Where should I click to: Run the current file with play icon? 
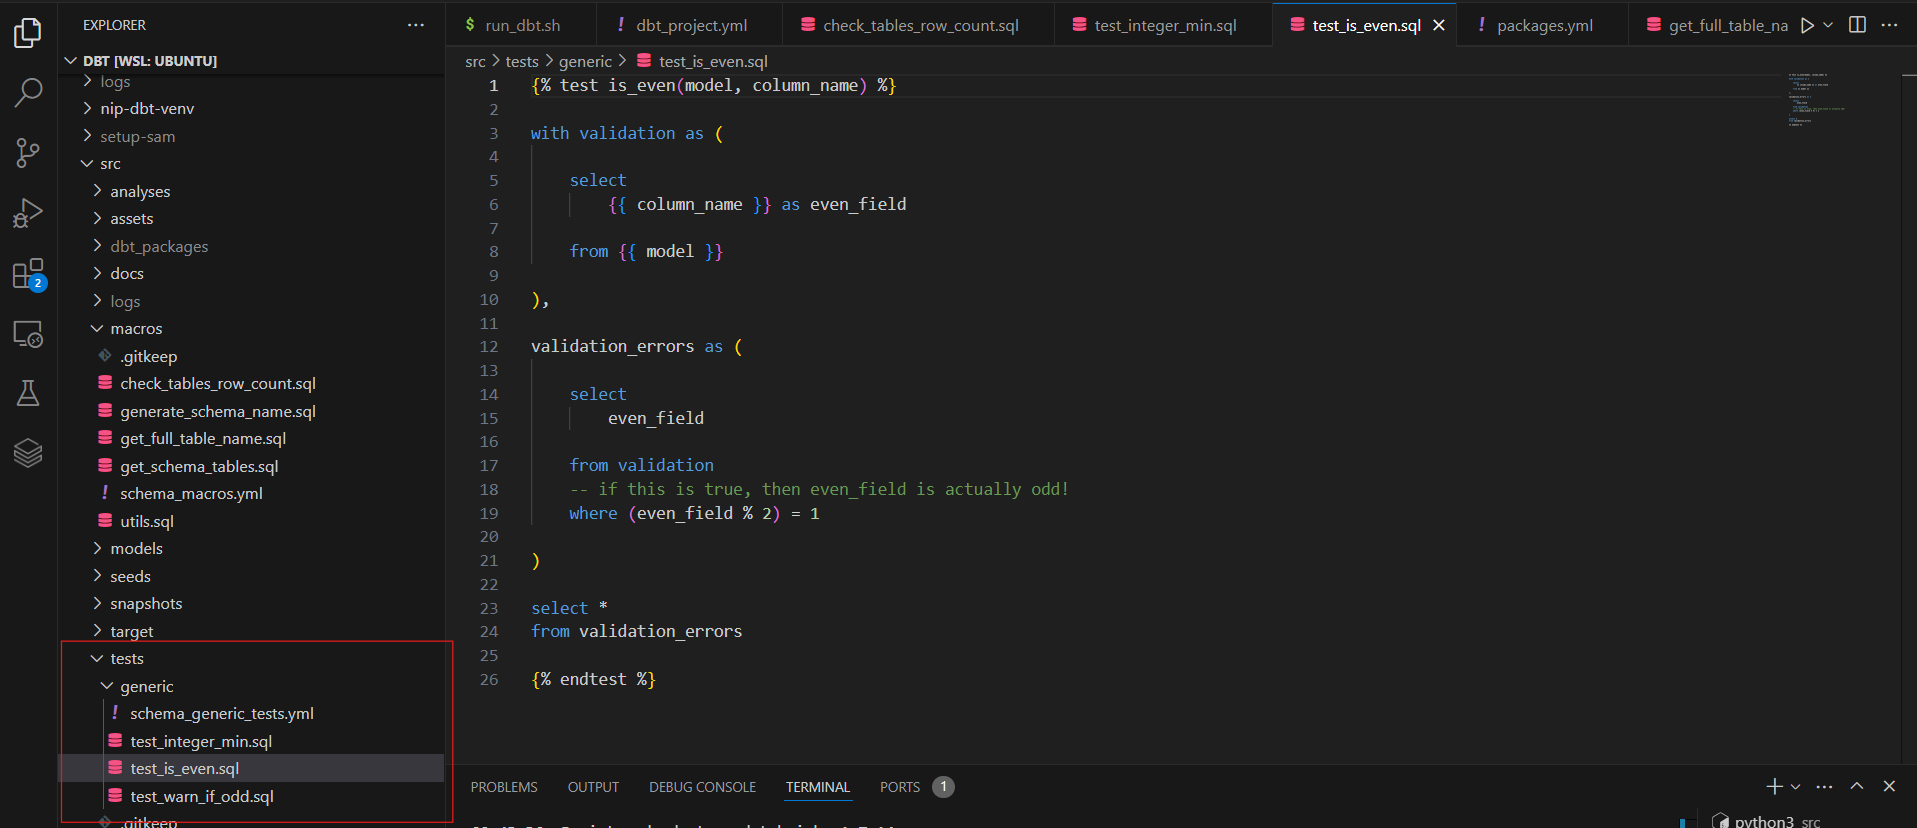click(x=1807, y=25)
